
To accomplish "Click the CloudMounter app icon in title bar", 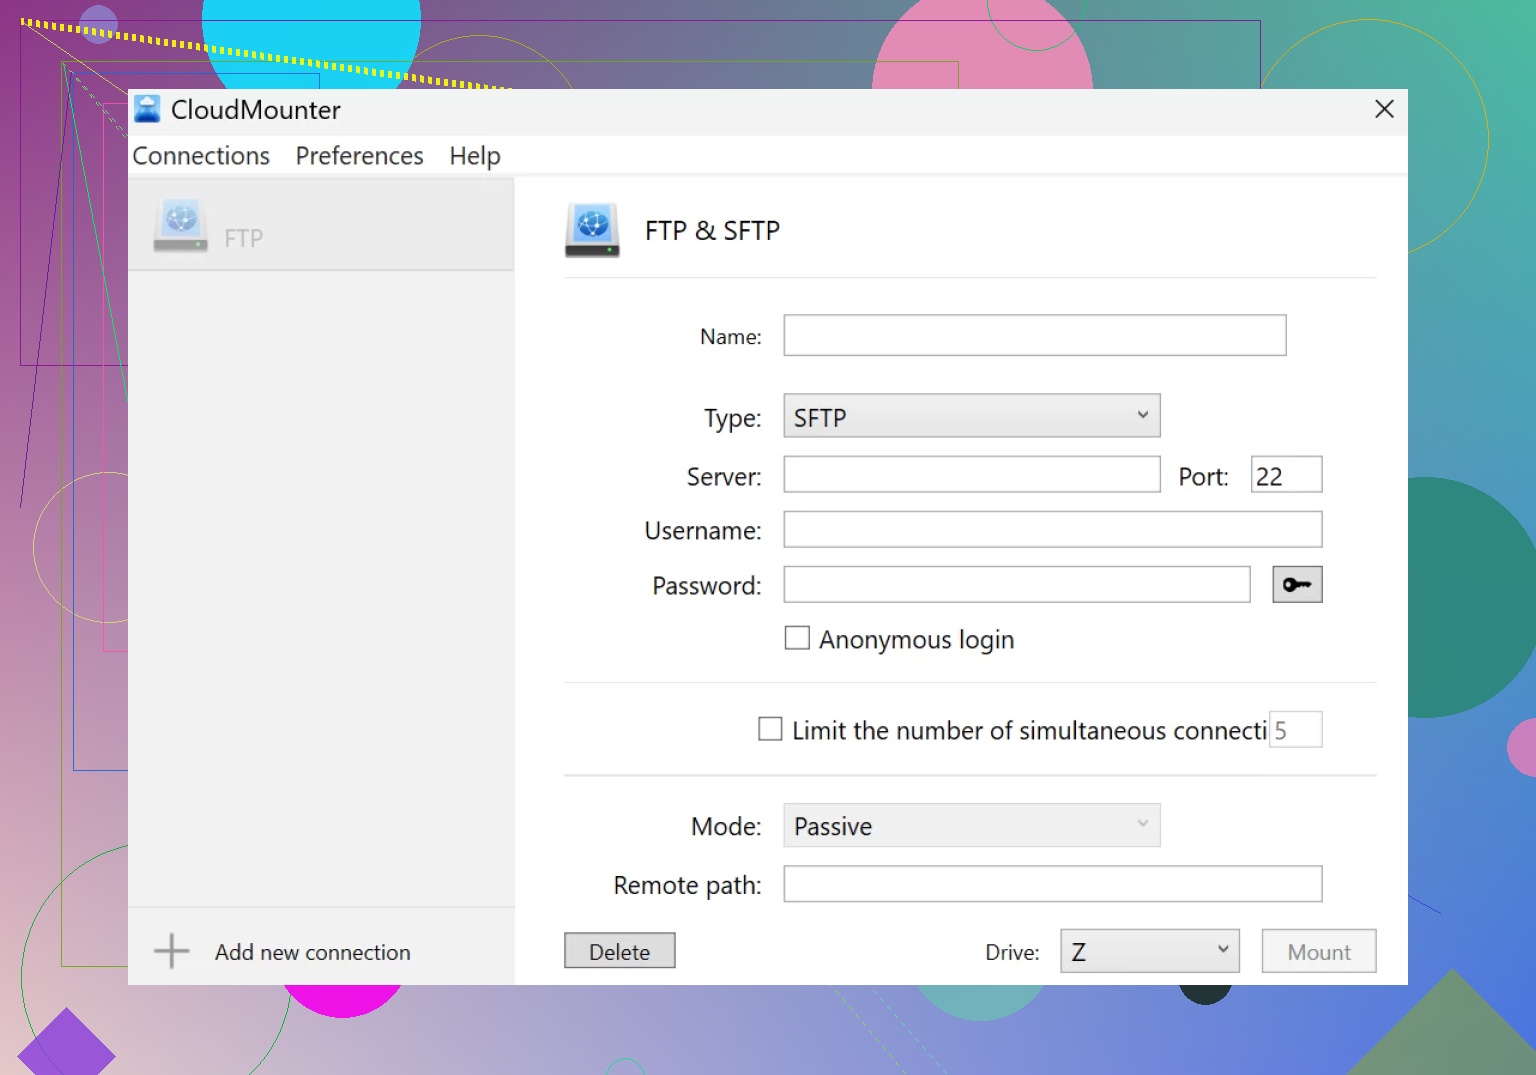I will (147, 109).
